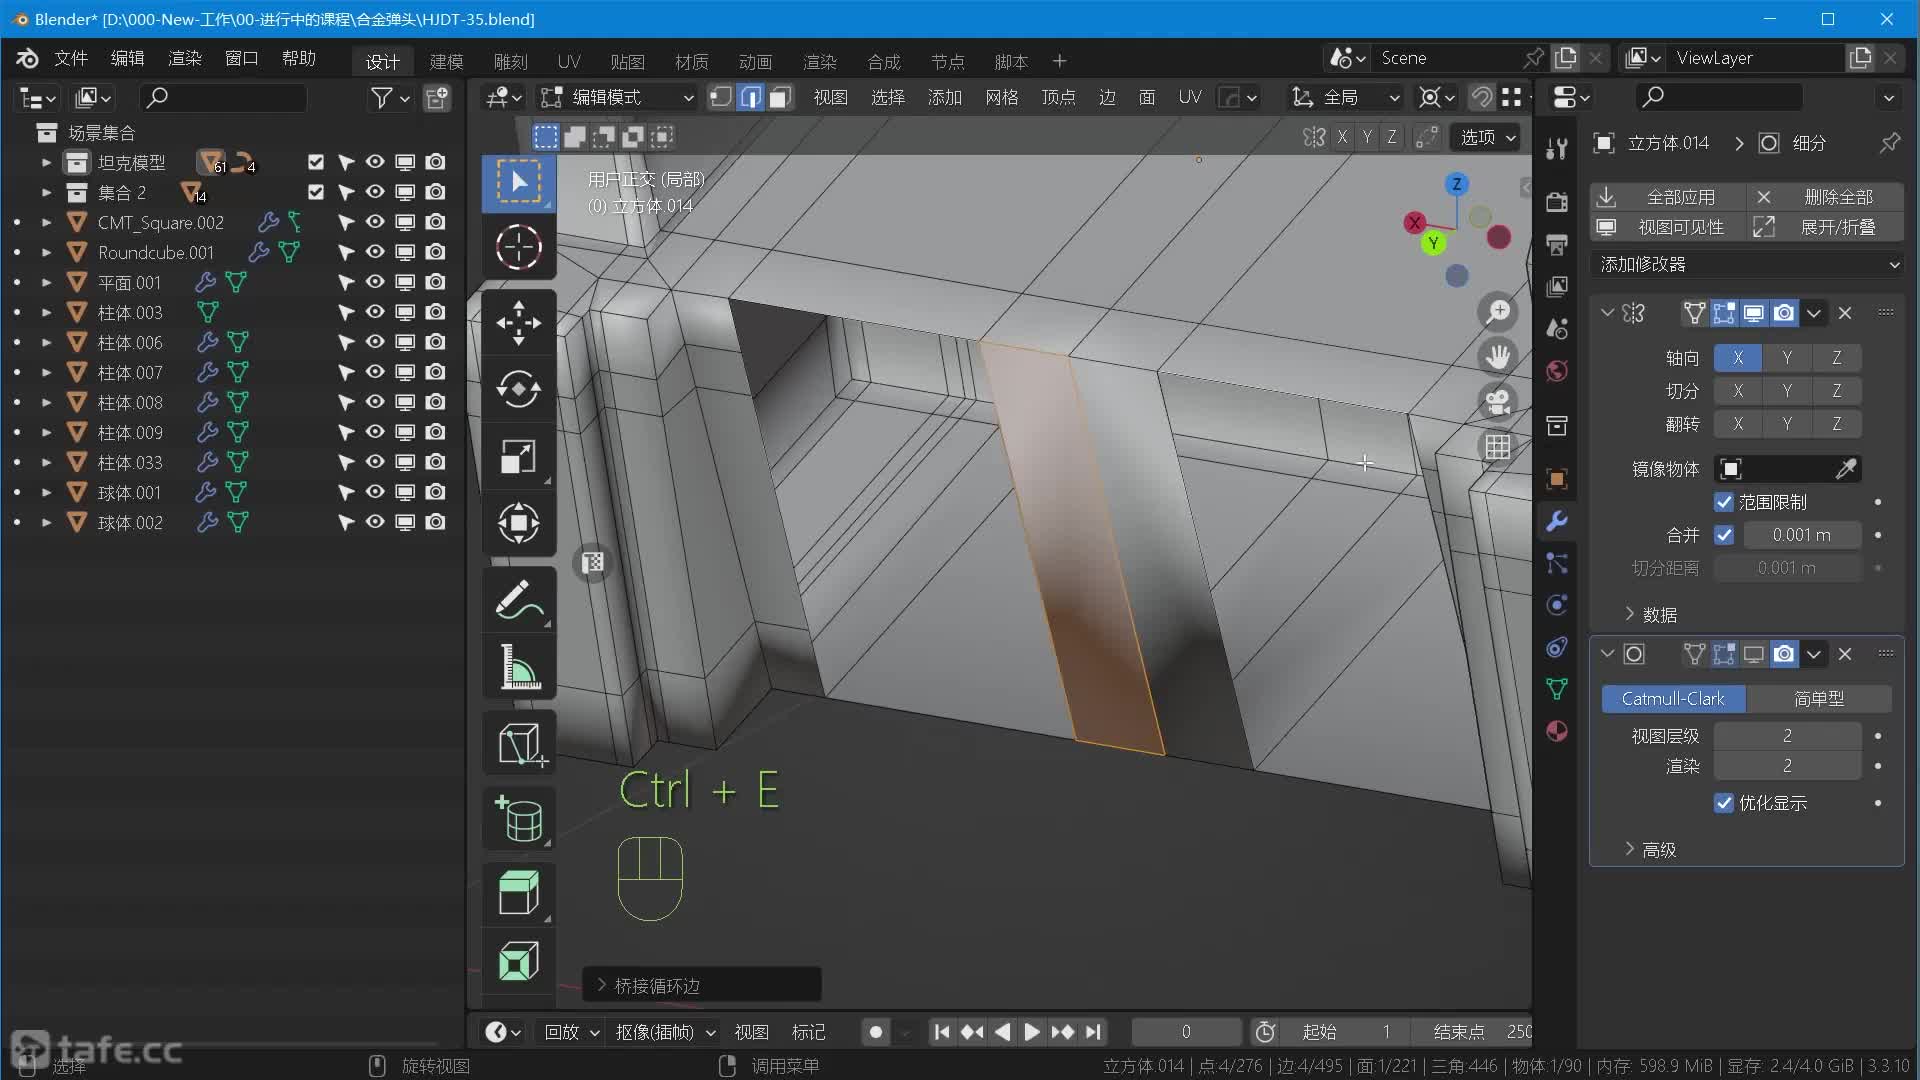The image size is (1920, 1080).
Task: Click the viewport zoom magnifier icon
Action: click(1497, 311)
